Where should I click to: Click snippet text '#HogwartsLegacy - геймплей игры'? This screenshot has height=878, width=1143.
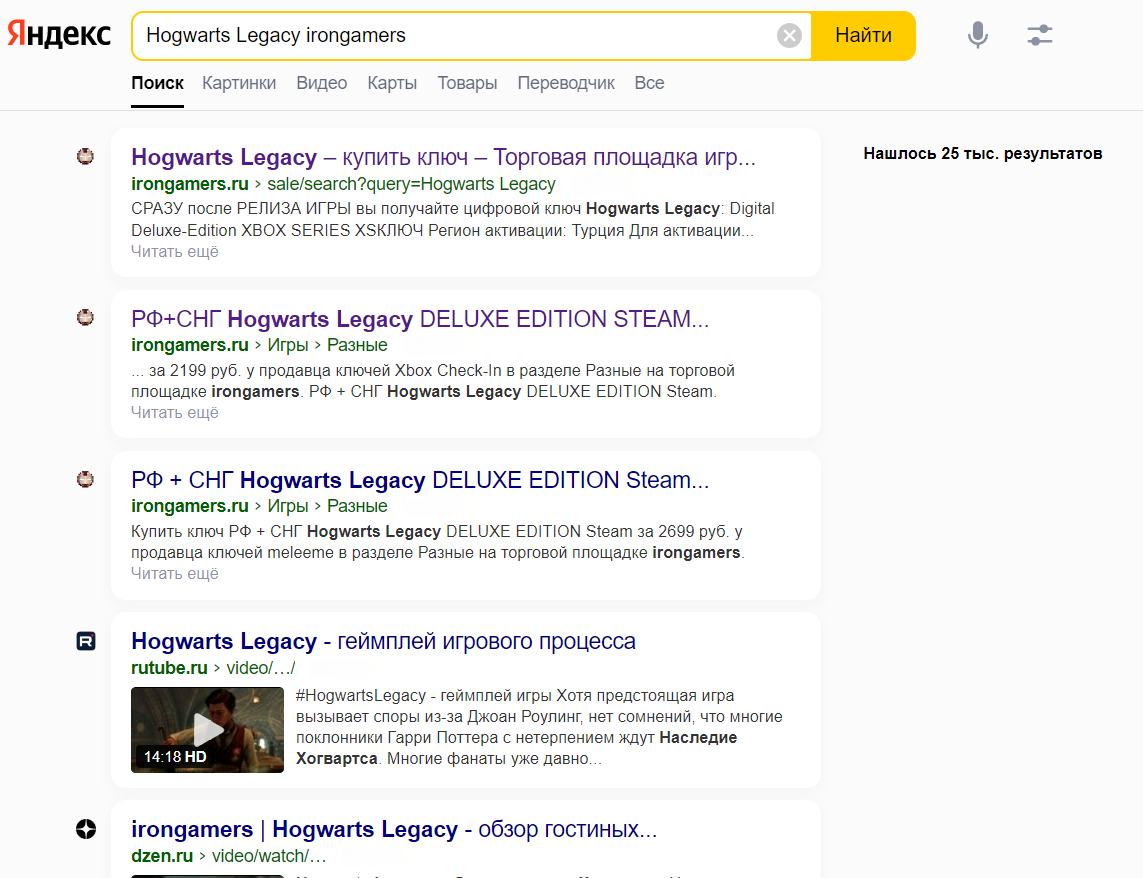pyautogui.click(x=424, y=696)
